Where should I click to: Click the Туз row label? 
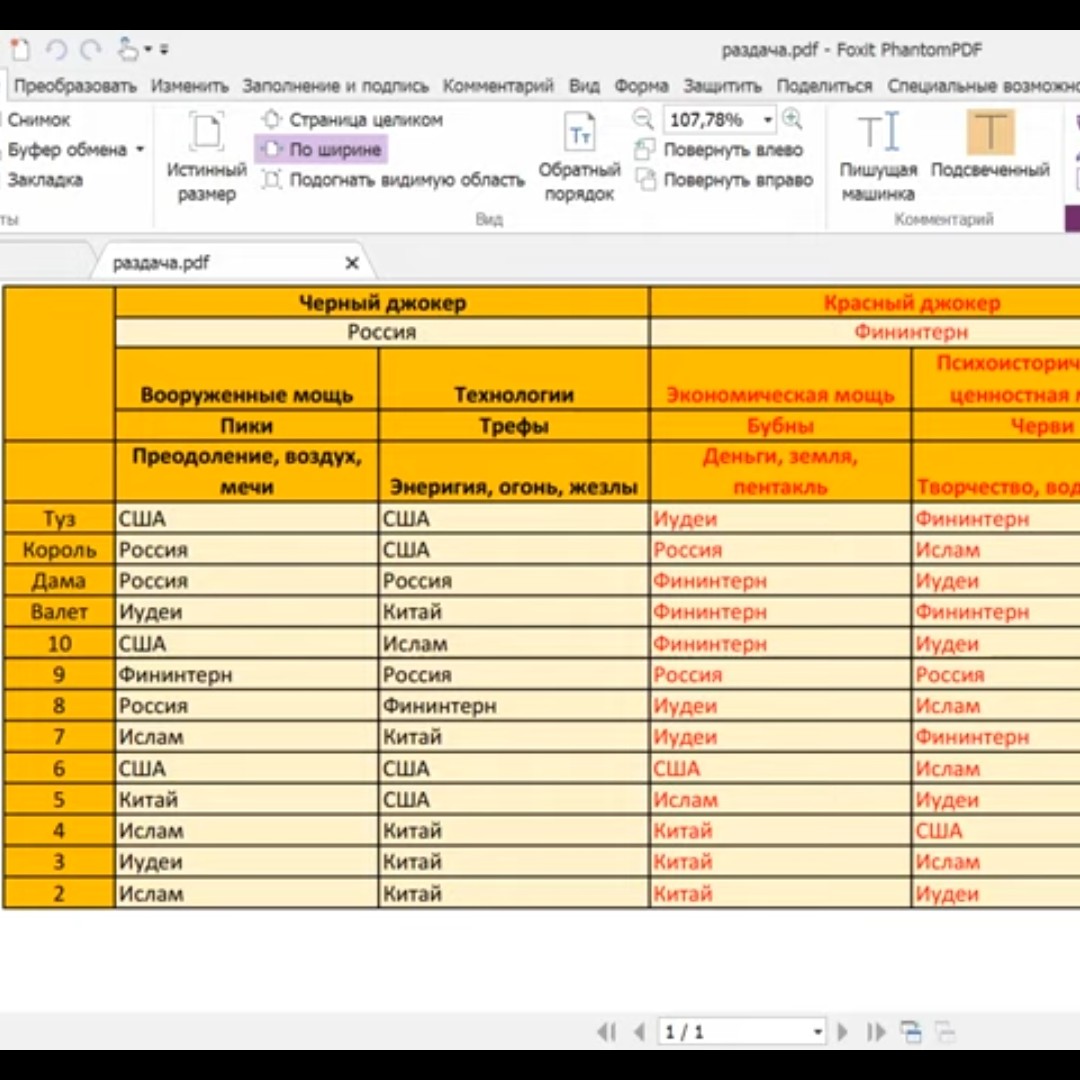59,519
